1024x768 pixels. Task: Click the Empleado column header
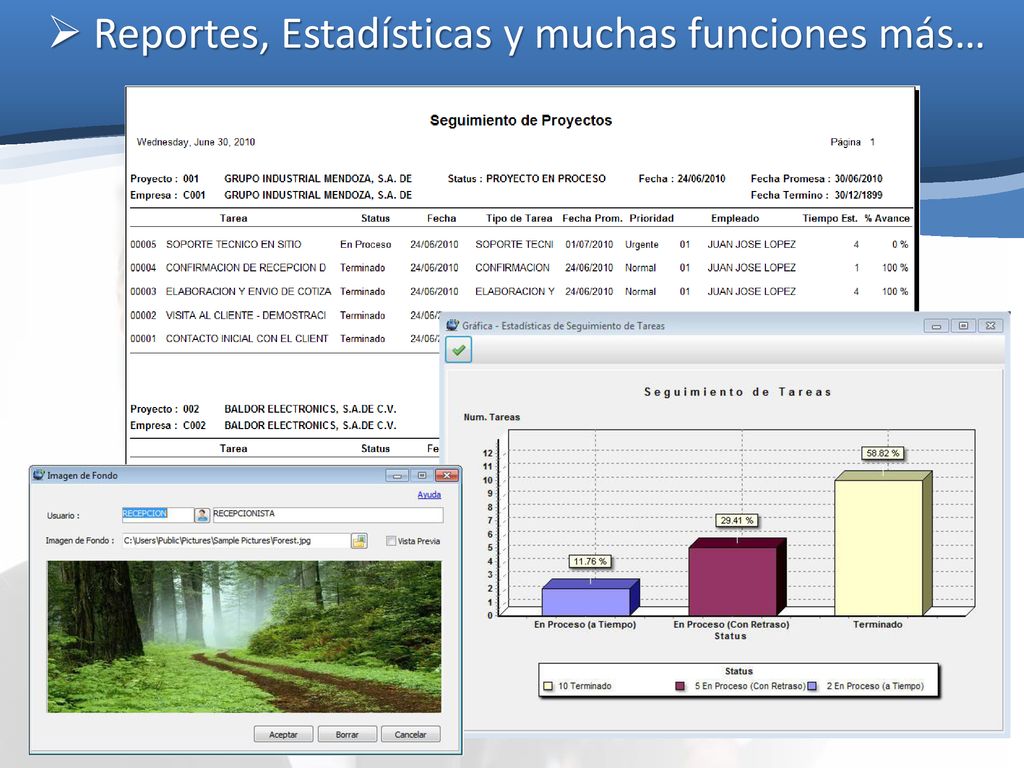point(735,218)
